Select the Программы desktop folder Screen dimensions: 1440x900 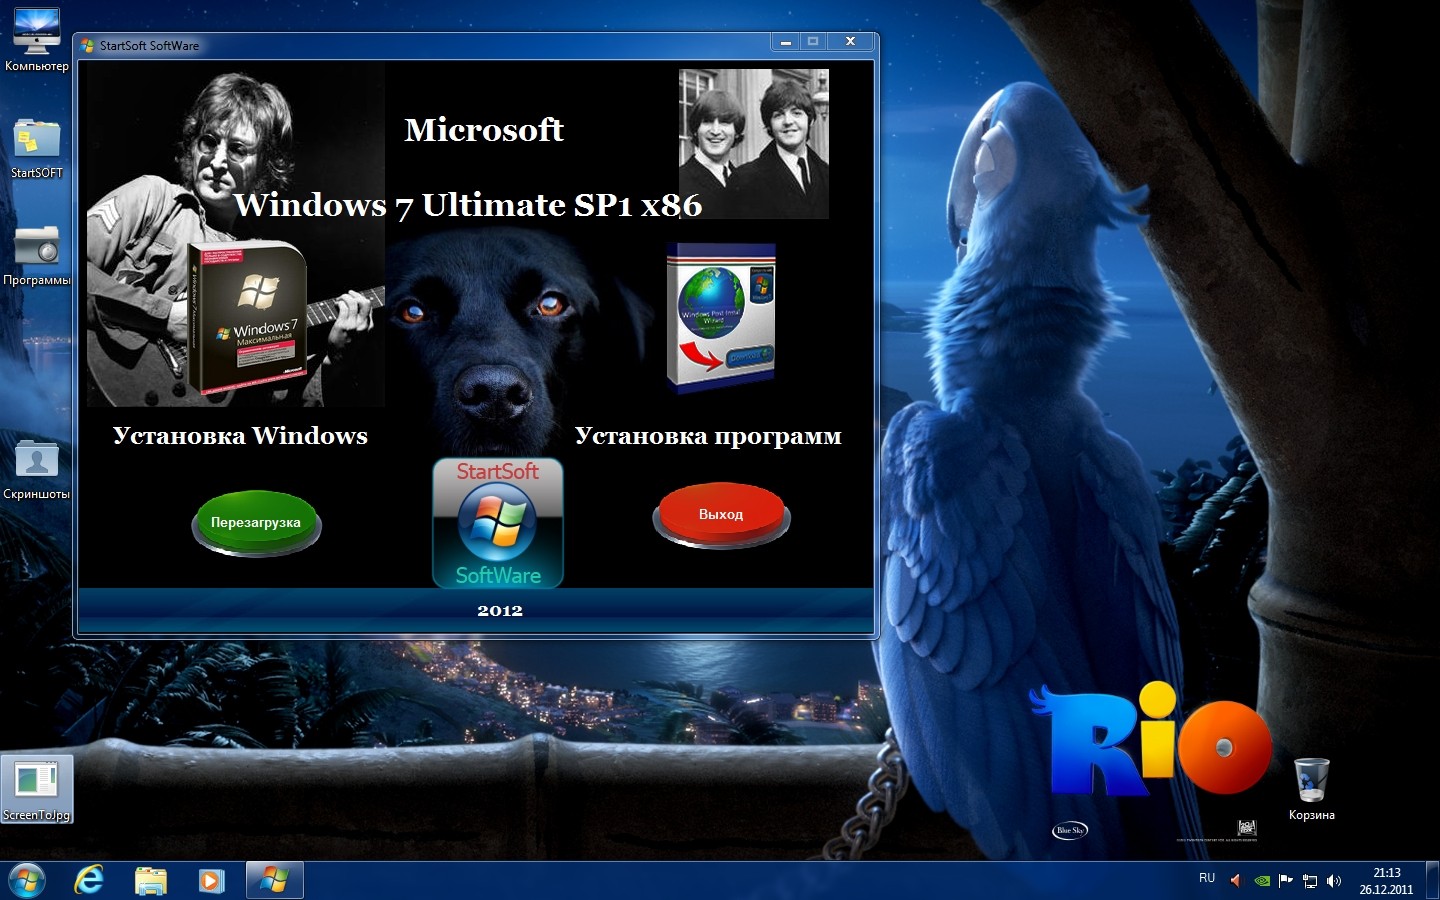coord(37,255)
